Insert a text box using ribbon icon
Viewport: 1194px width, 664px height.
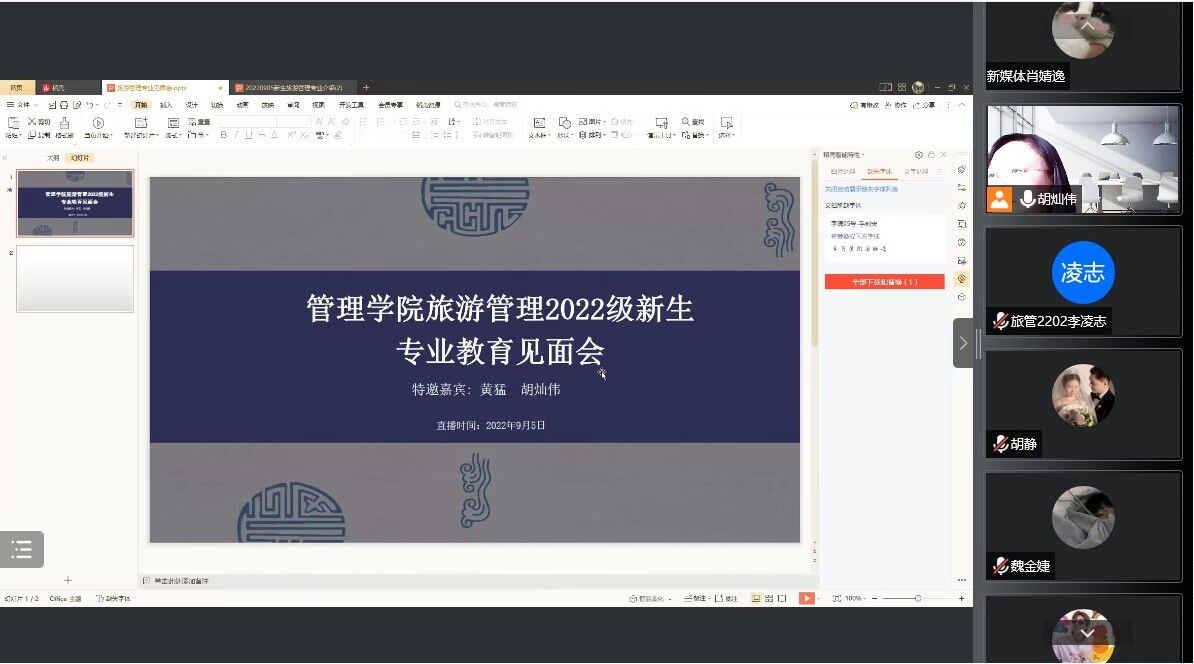click(539, 123)
